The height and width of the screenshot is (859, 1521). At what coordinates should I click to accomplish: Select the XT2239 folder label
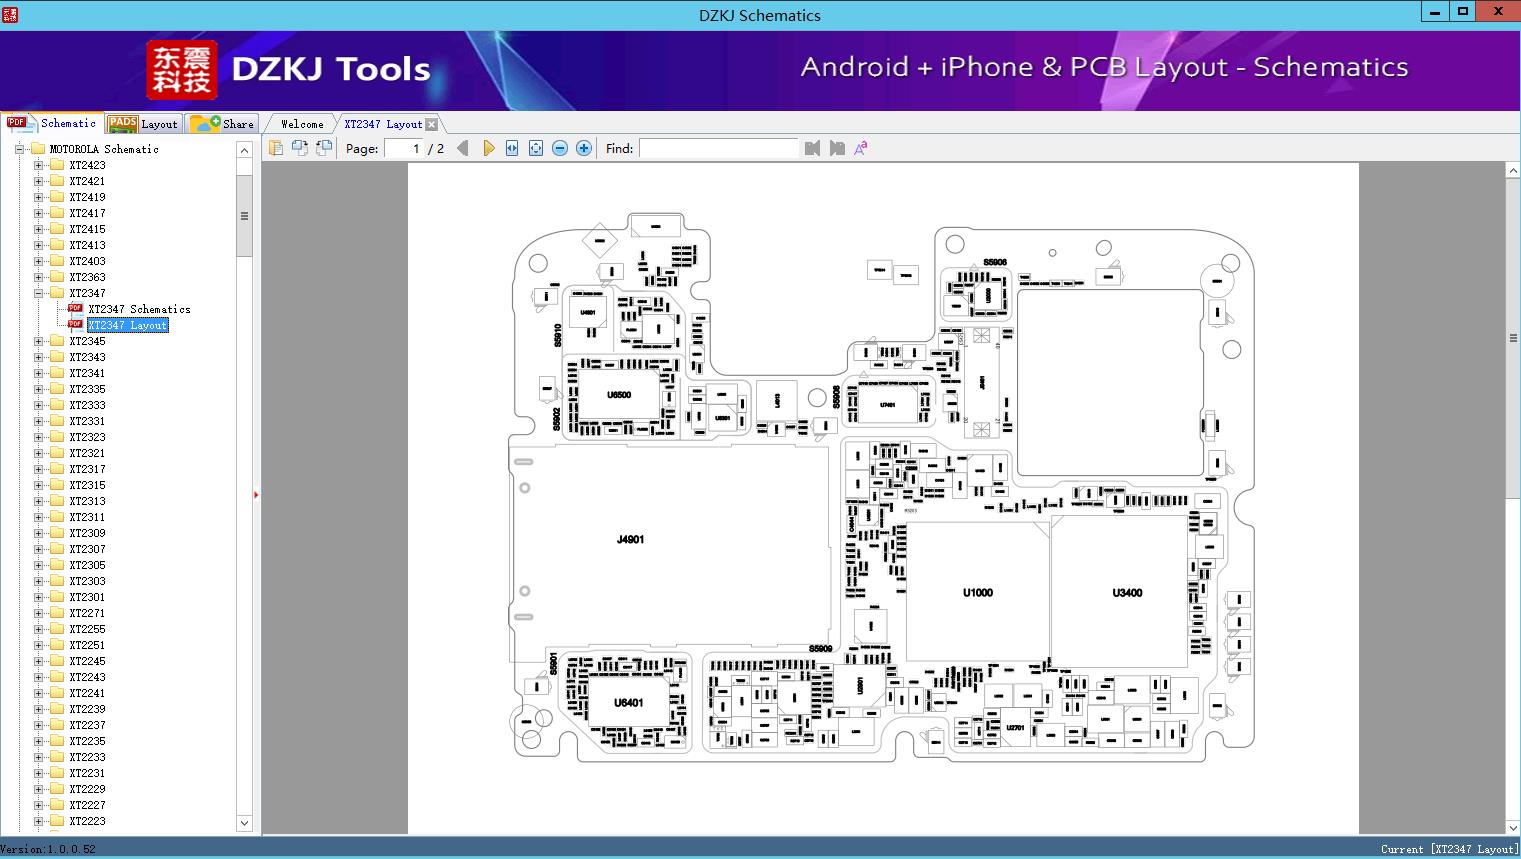87,709
